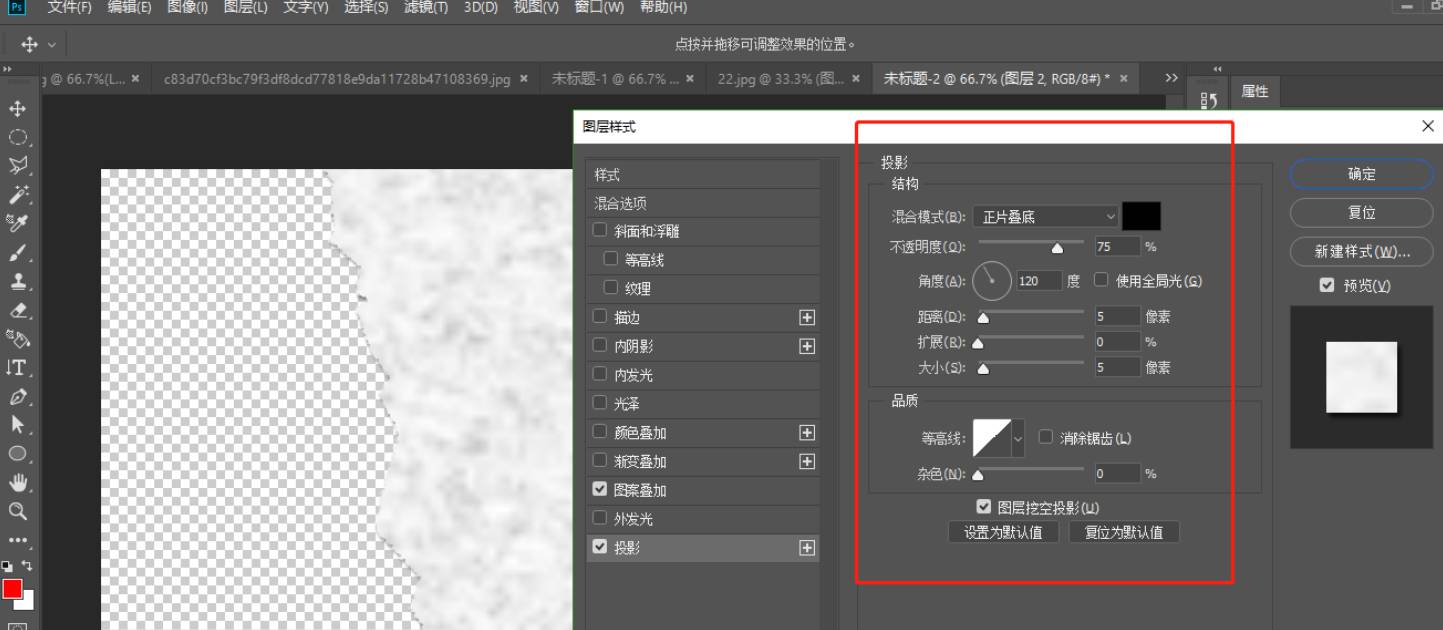The image size is (1443, 630).
Task: Open the 图层(L) menu
Action: click(245, 8)
